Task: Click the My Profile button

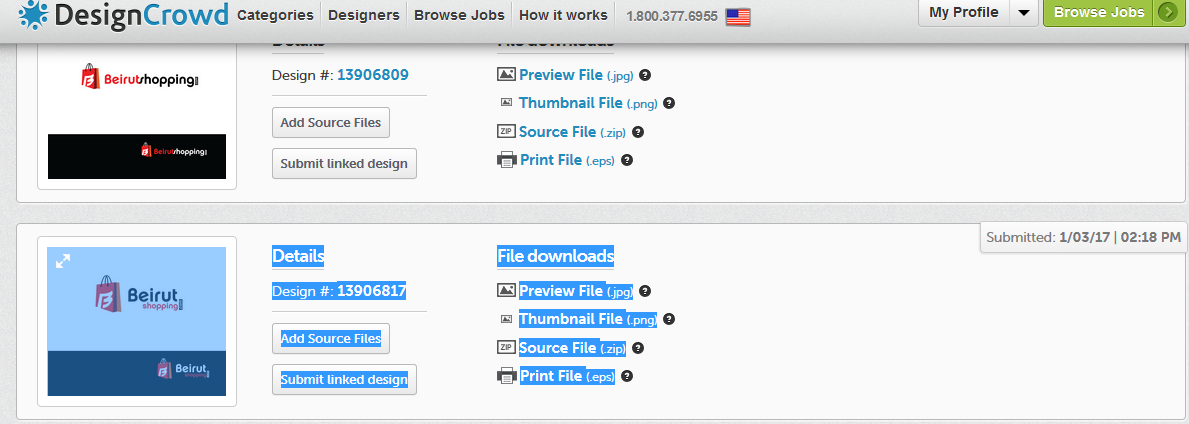Action: (x=964, y=13)
